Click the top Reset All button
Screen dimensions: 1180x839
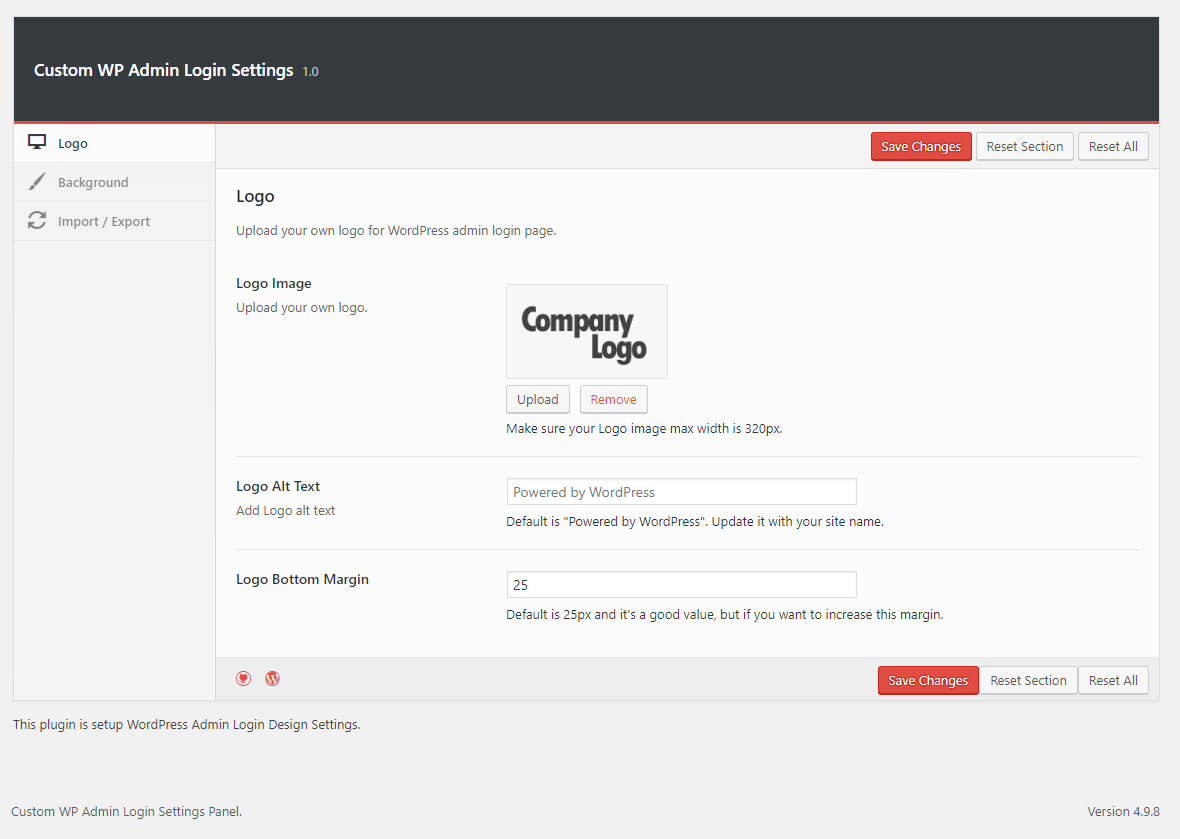(1113, 146)
